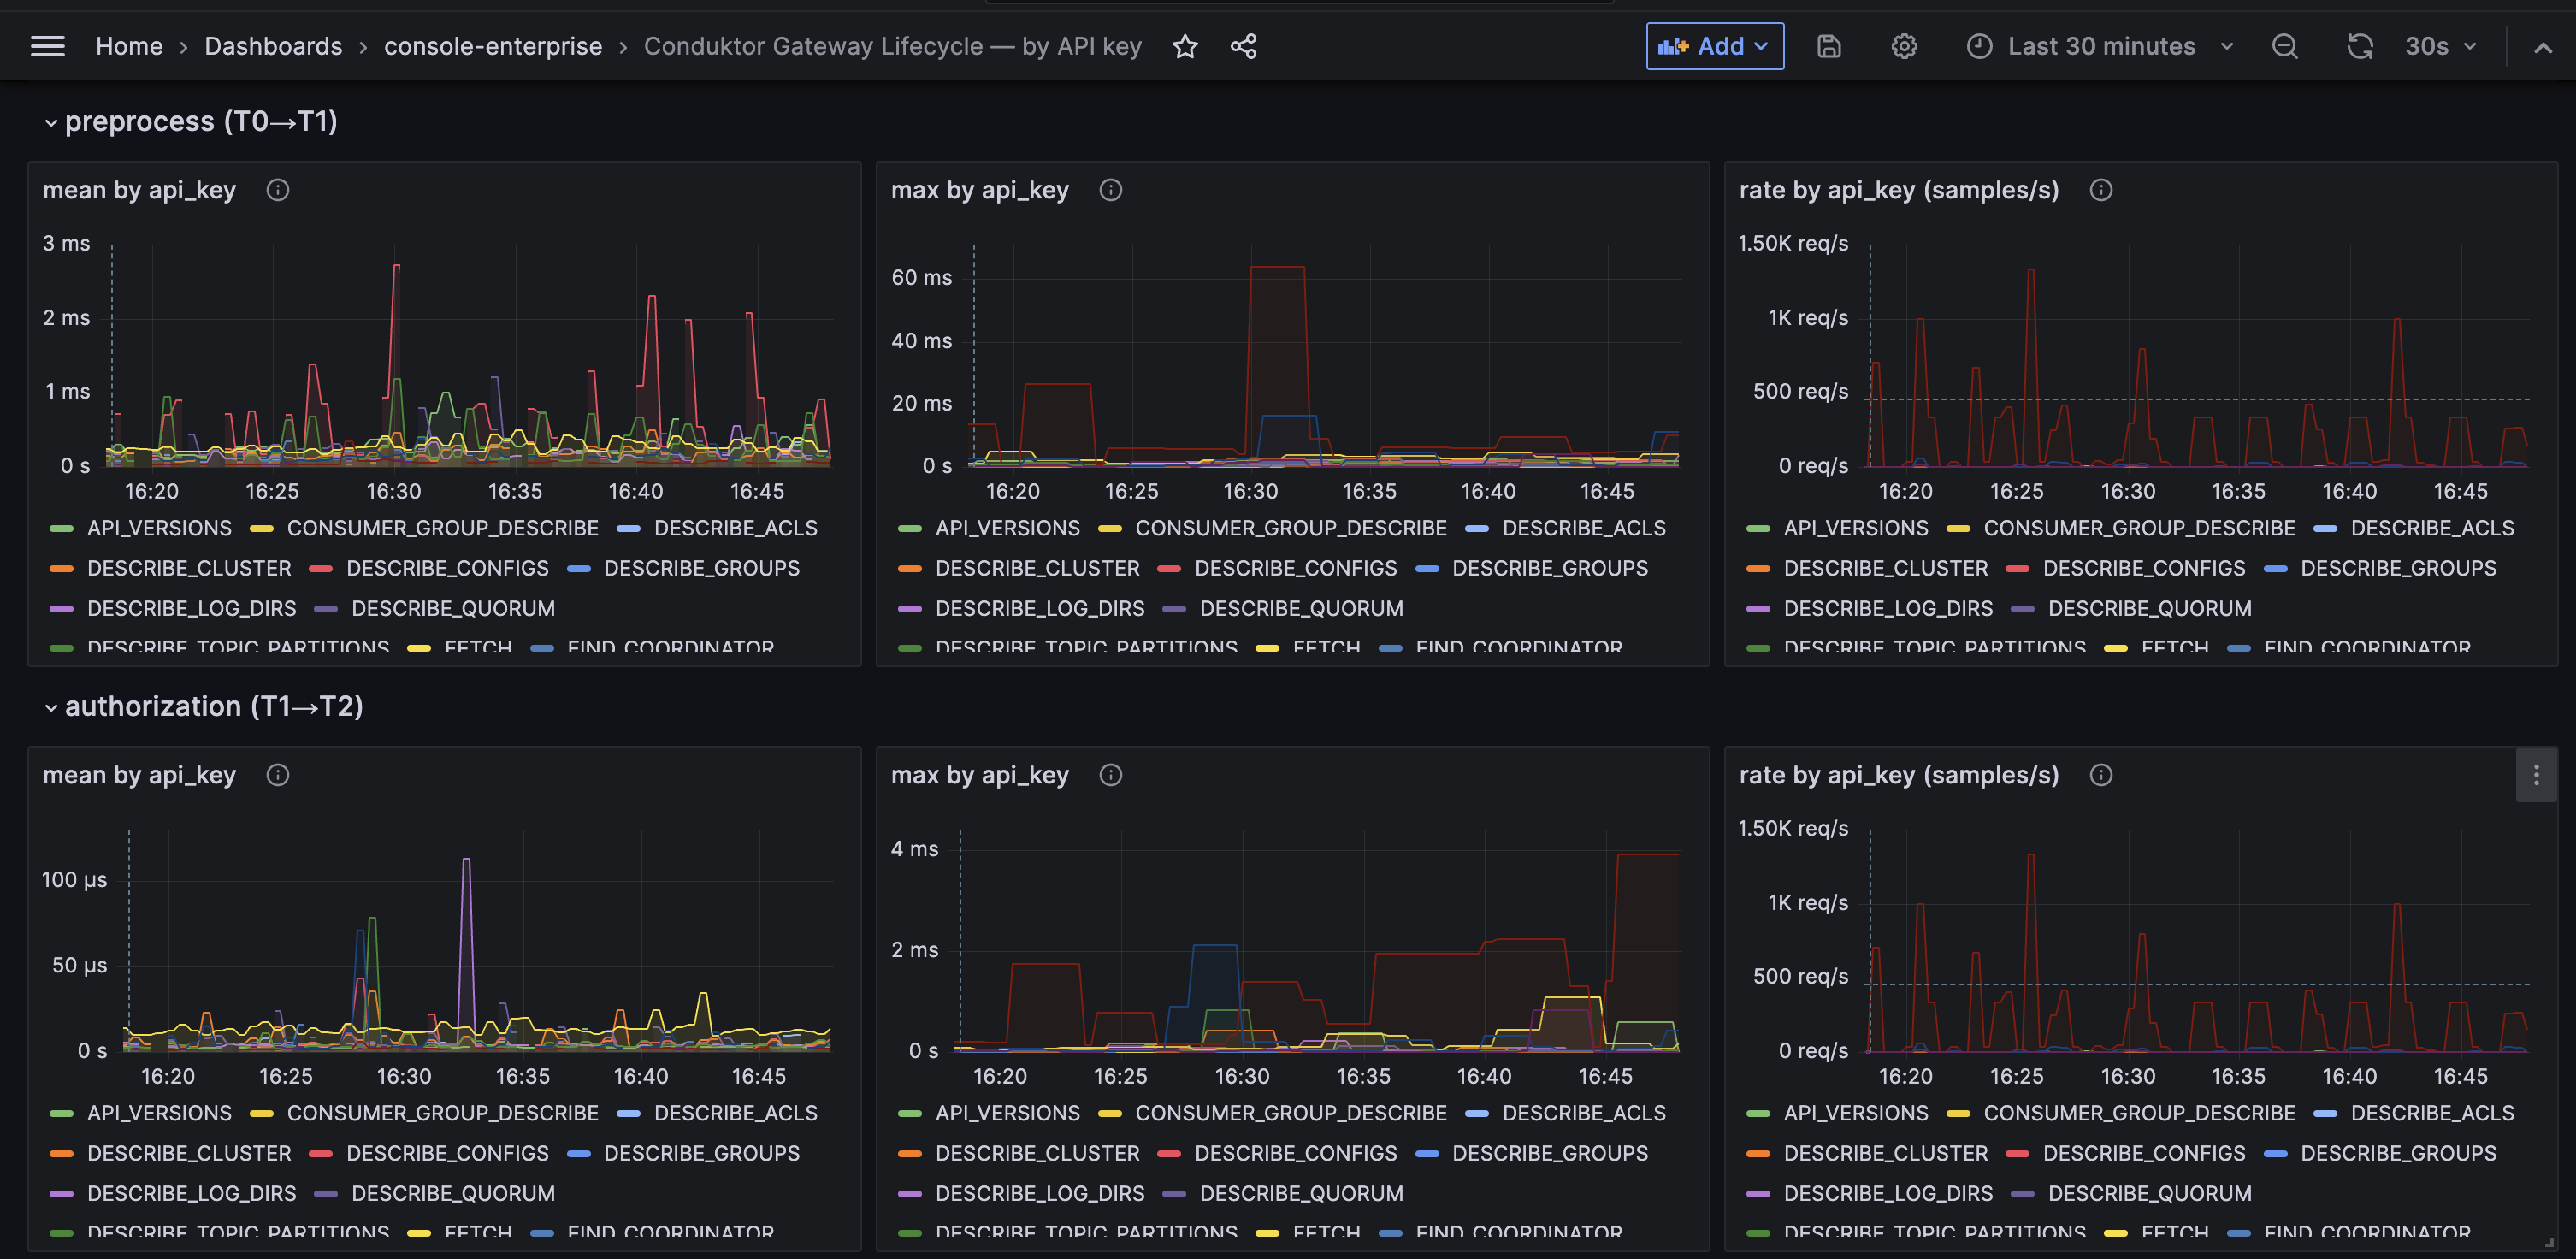Collapse the preprocess (T0→T1) row
The image size is (2576, 1259).
coord(190,121)
